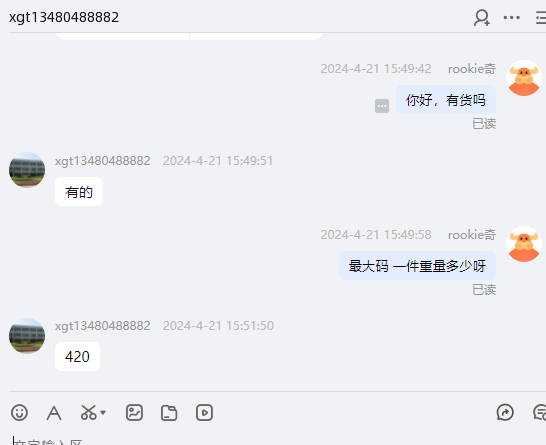Screen dimensions: 546x445
Task: Open the font formatting tool
Action: coord(54,413)
